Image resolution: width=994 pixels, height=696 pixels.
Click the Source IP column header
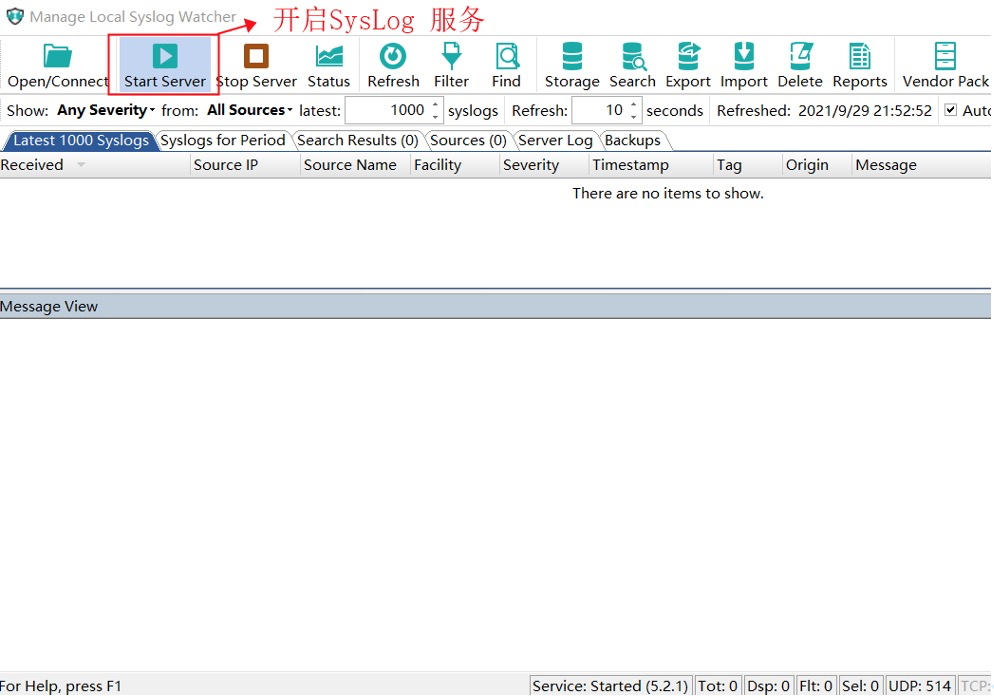pyautogui.click(x=245, y=165)
